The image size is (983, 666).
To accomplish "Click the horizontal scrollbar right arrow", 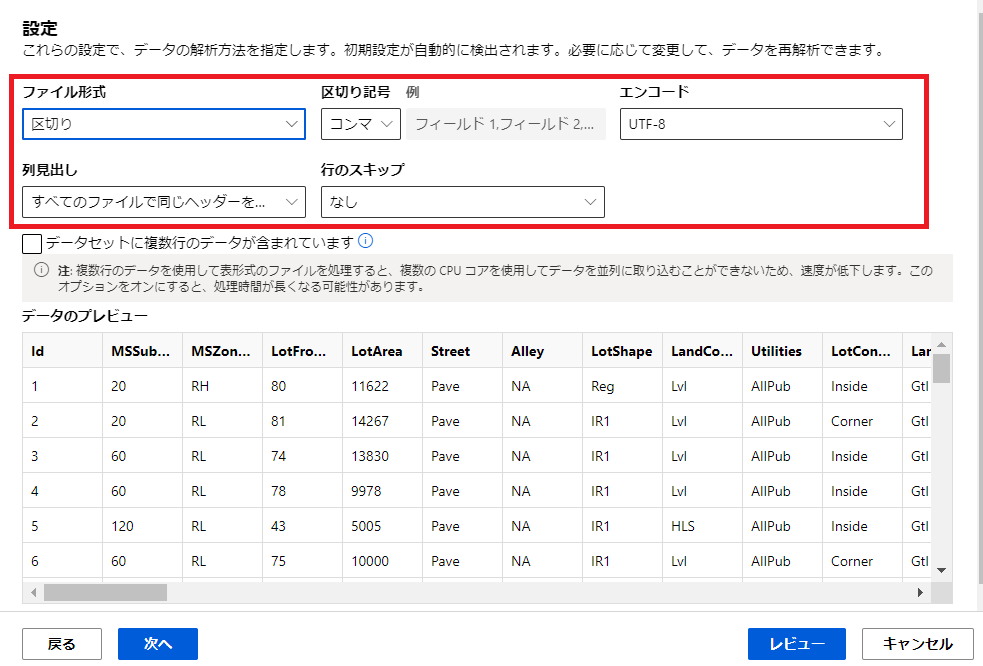I will (920, 593).
